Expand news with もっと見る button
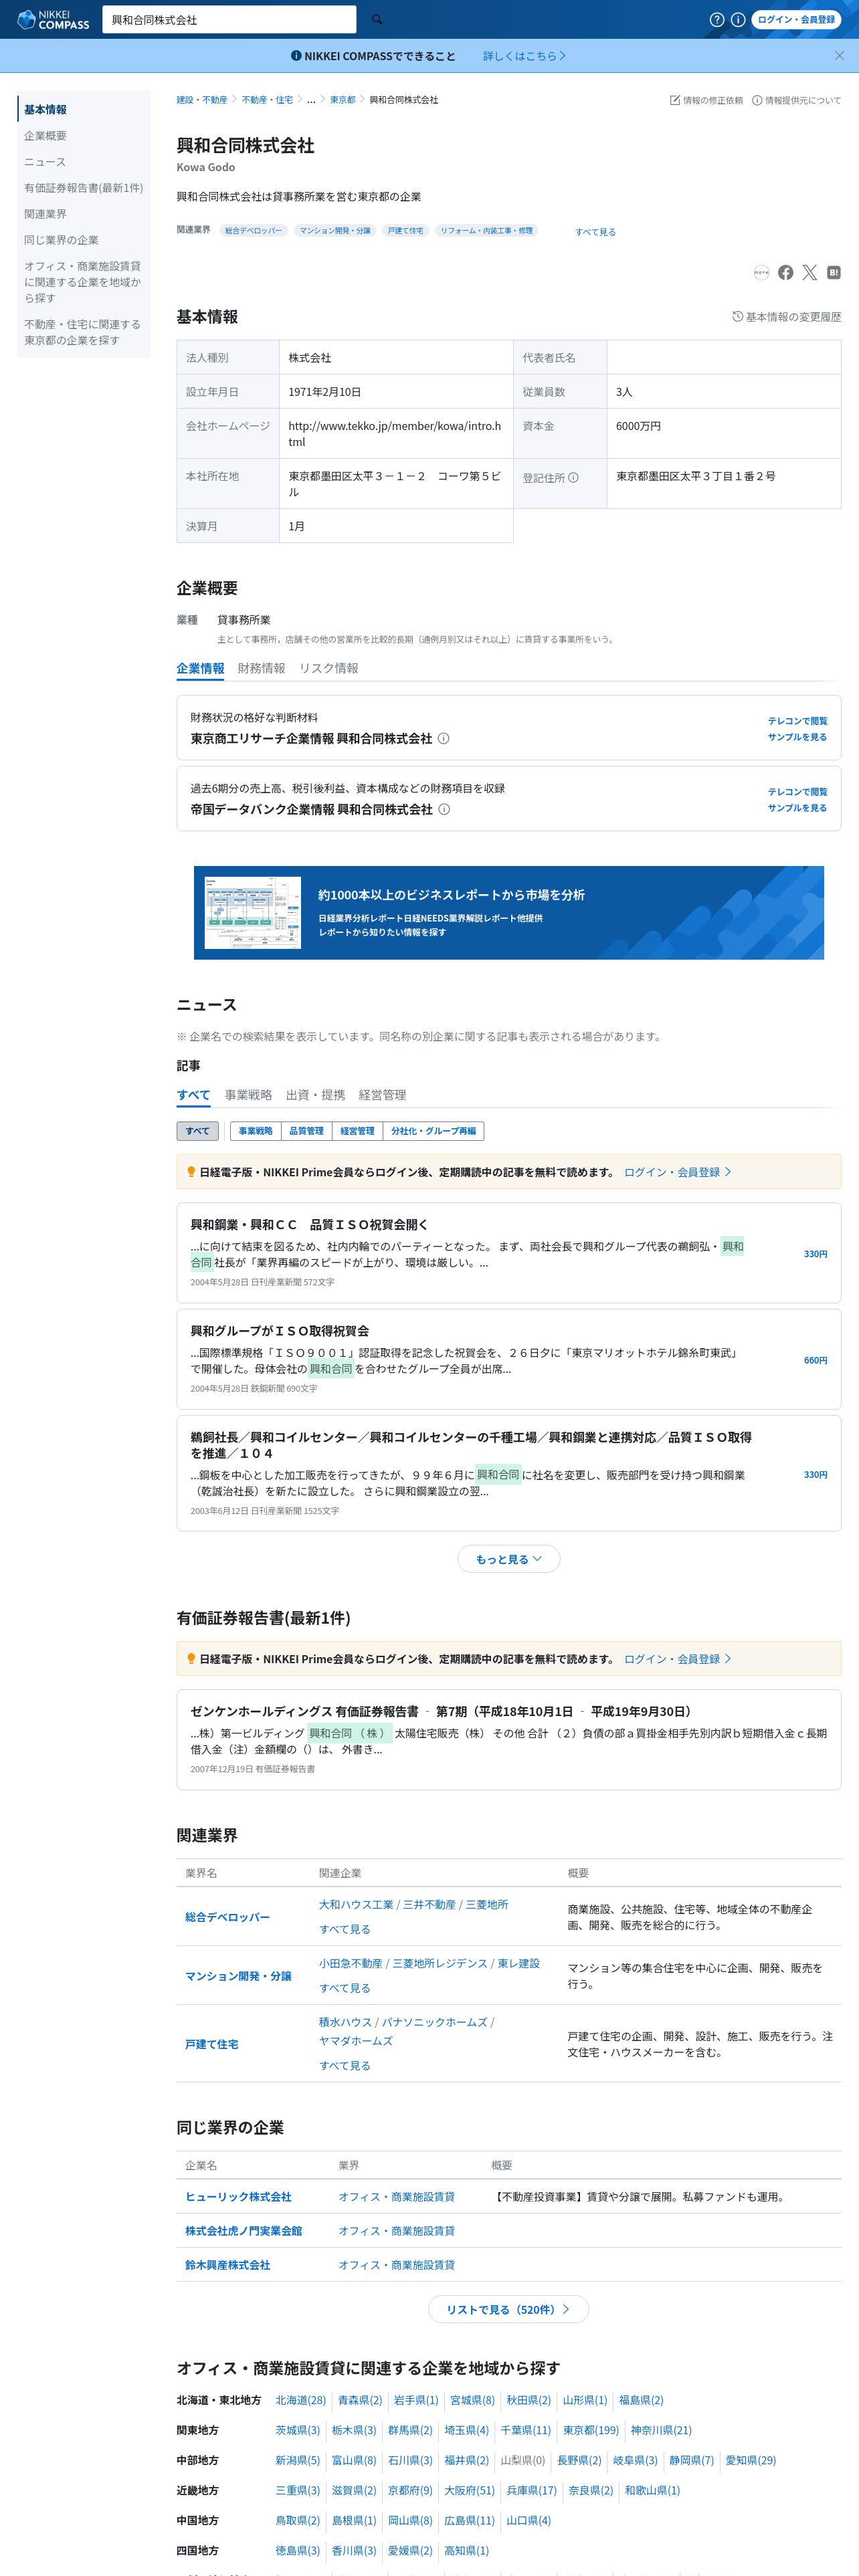The image size is (859, 2576). pyautogui.click(x=509, y=1559)
